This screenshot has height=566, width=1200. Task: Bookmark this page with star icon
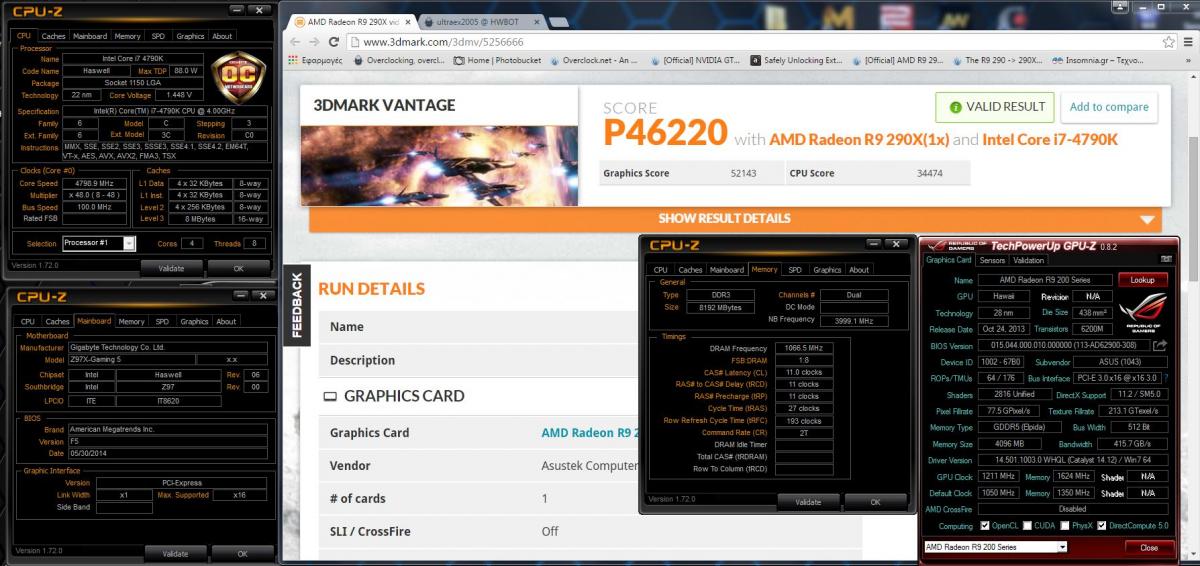click(1169, 42)
